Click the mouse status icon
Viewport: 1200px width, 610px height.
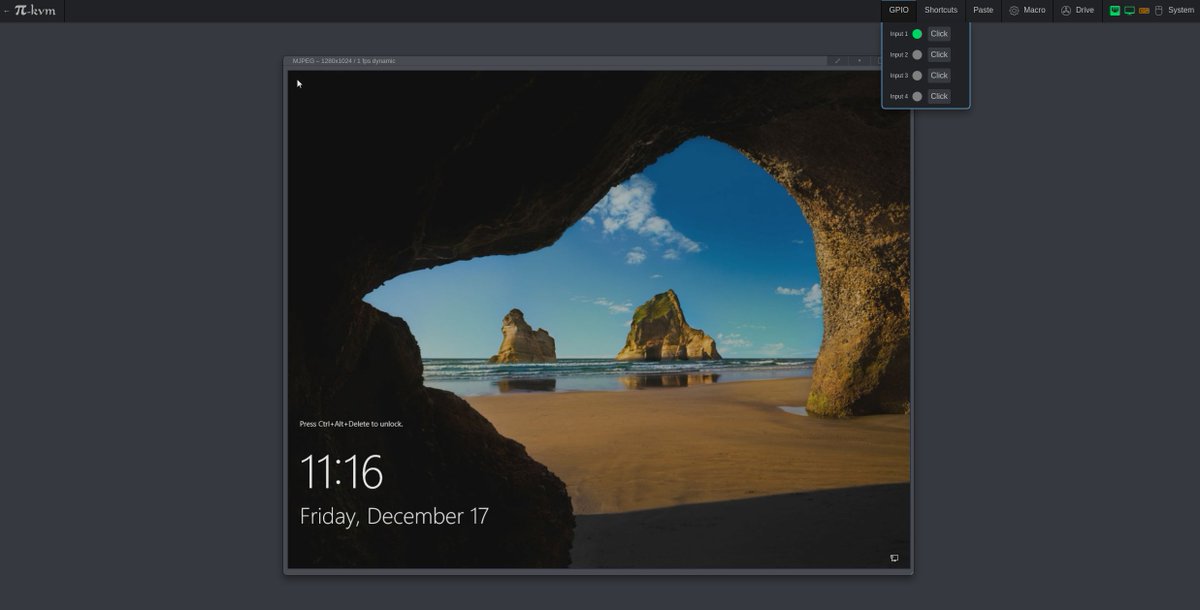[1159, 10]
